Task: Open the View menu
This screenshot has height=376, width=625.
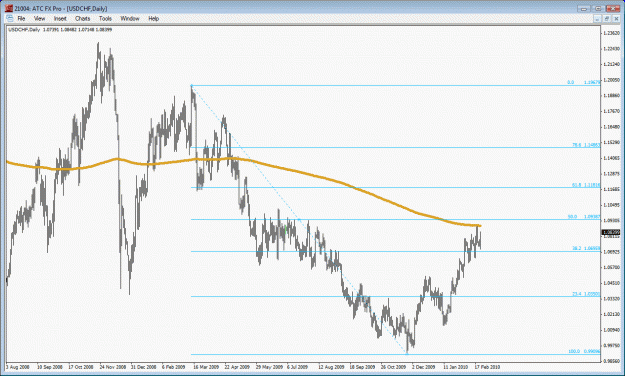Action: point(39,18)
